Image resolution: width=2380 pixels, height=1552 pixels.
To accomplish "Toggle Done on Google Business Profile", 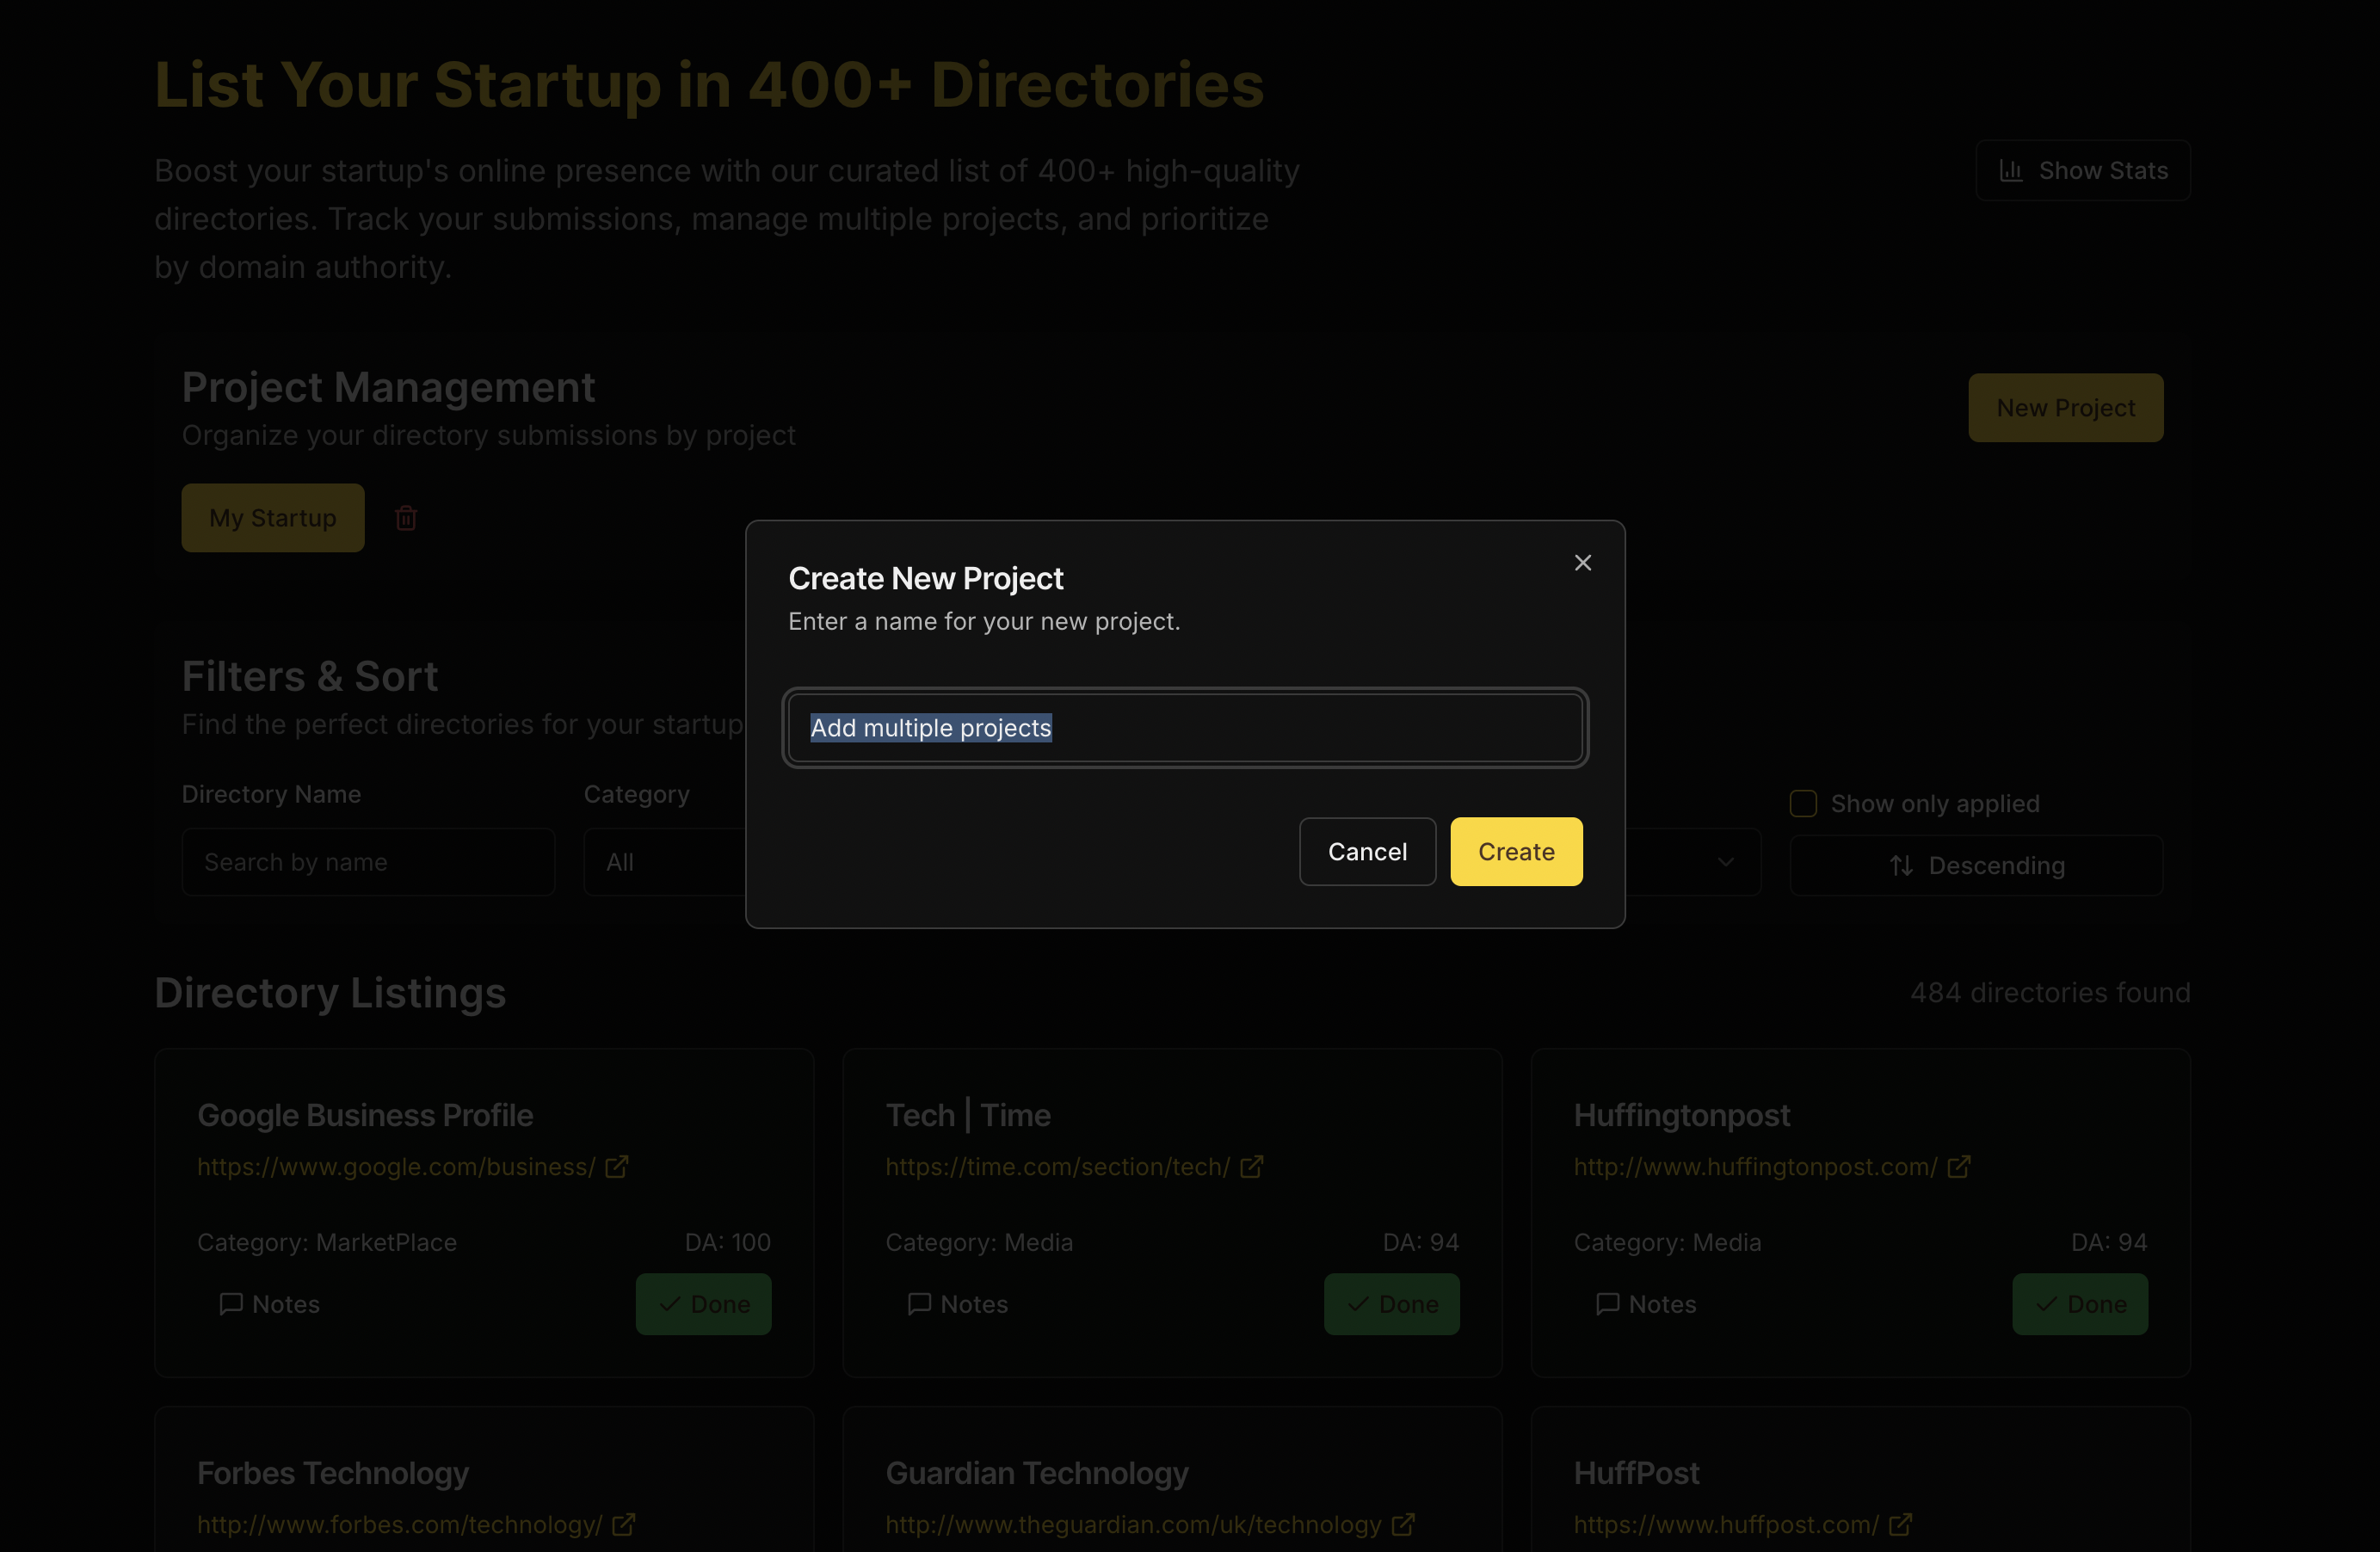I will pos(703,1304).
